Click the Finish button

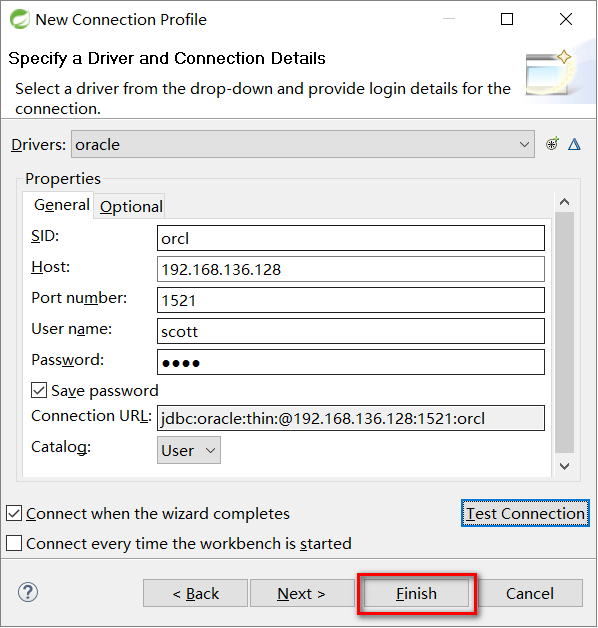(x=416, y=593)
